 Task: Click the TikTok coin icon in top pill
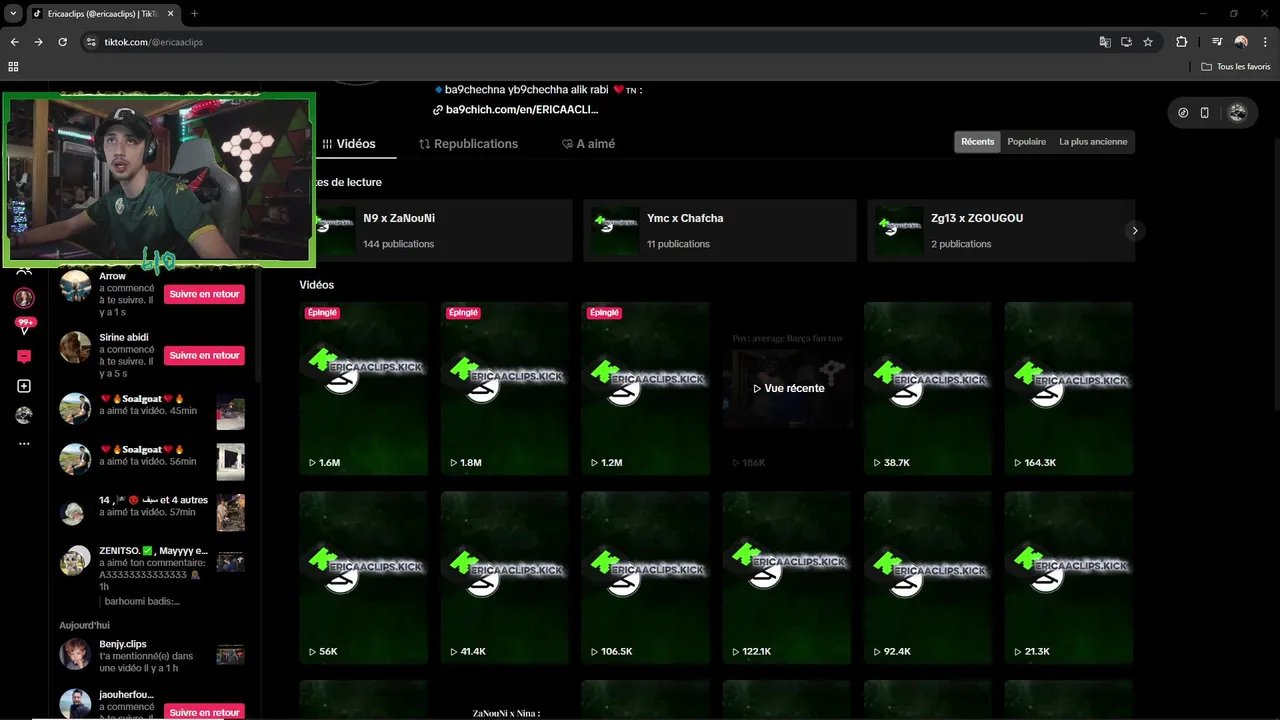[x=1183, y=113]
